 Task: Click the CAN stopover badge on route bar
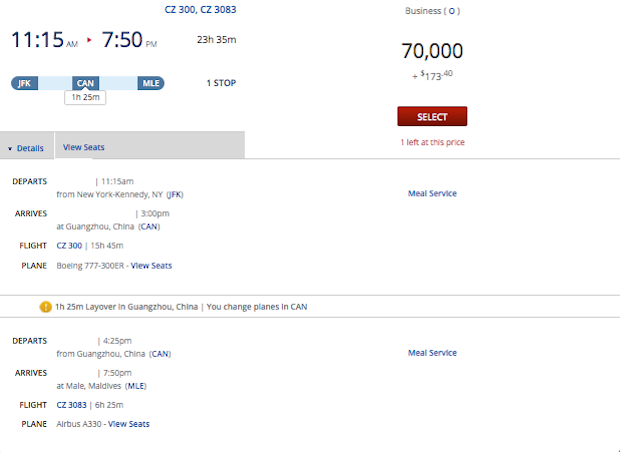coord(85,83)
